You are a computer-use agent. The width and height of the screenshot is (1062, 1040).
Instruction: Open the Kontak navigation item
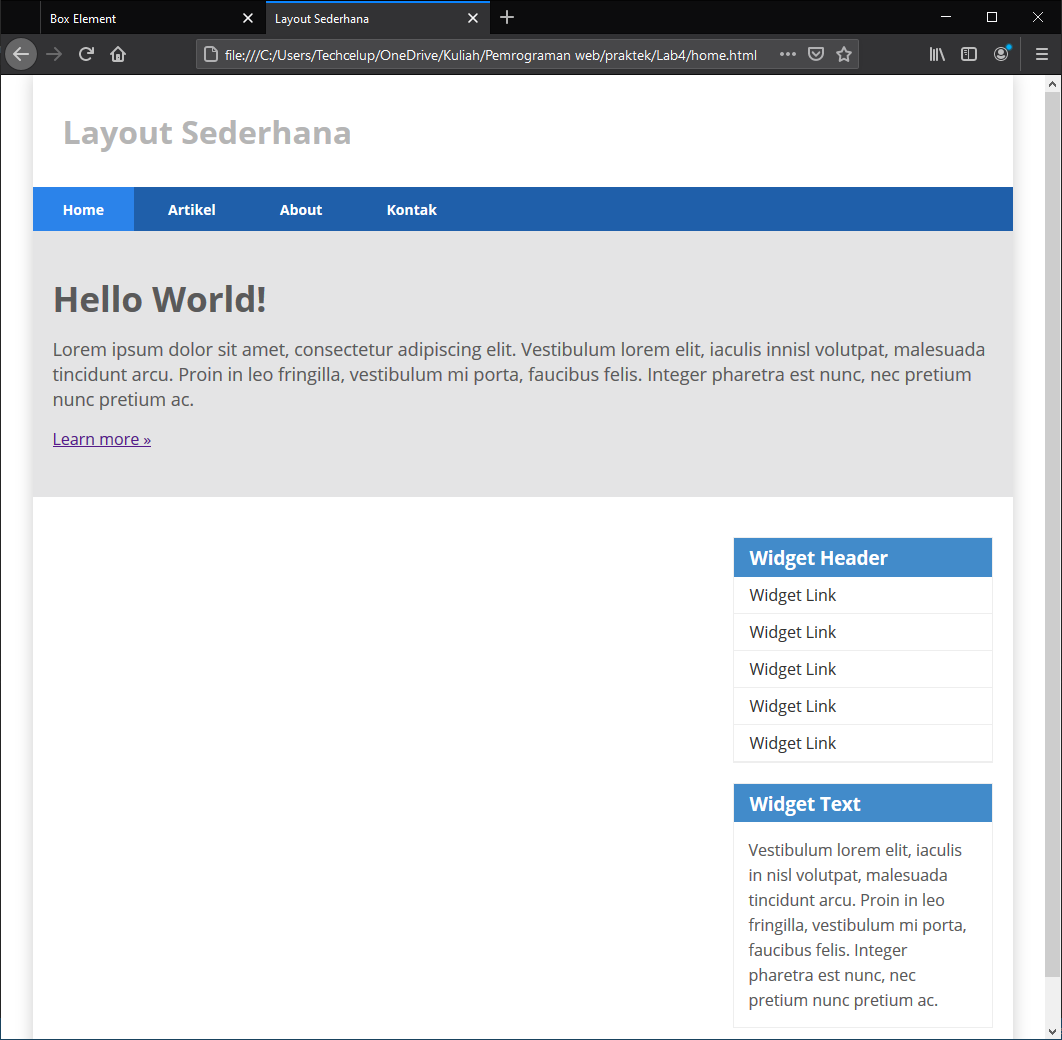[x=411, y=209]
